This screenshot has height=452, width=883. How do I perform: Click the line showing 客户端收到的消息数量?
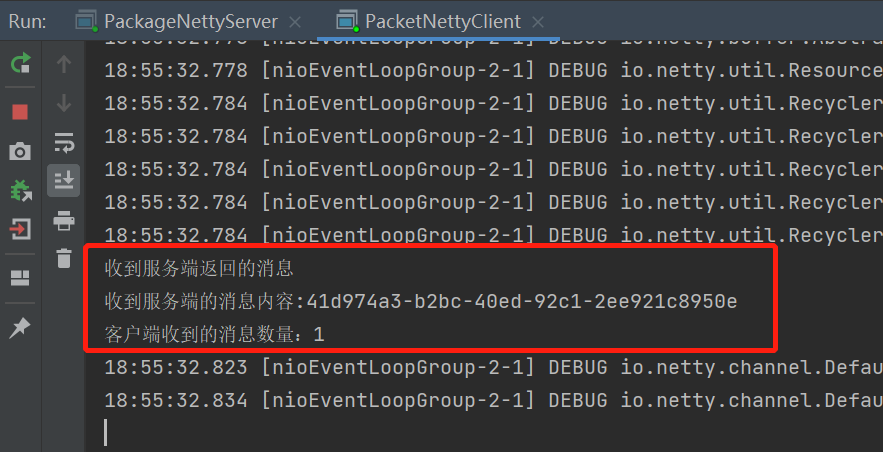214,334
